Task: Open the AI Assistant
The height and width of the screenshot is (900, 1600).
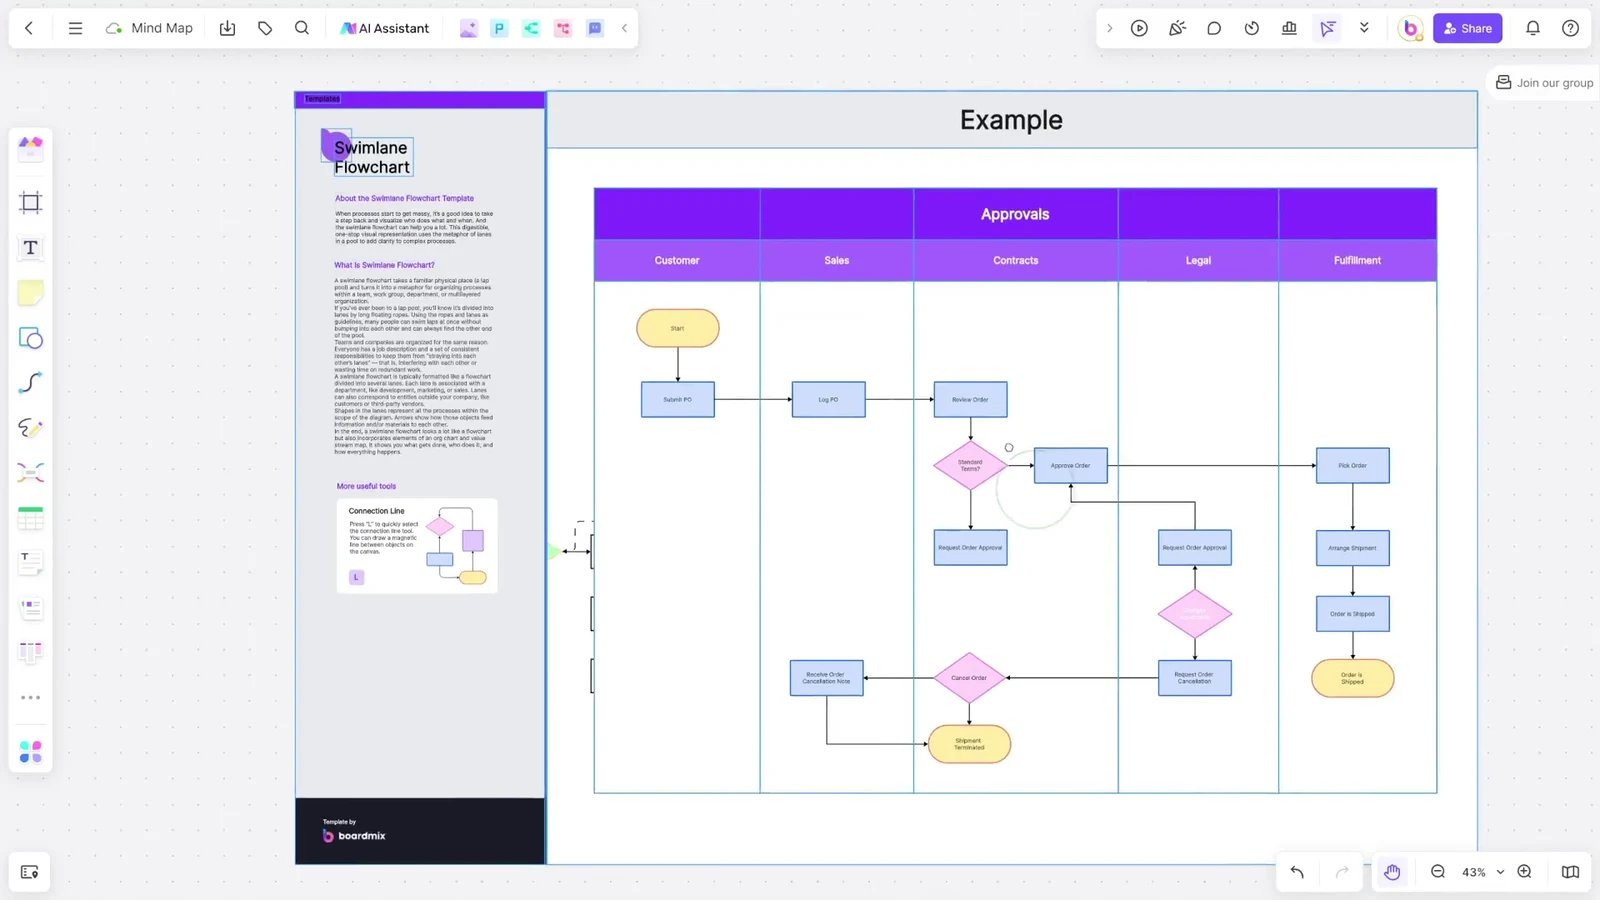Action: click(x=385, y=28)
